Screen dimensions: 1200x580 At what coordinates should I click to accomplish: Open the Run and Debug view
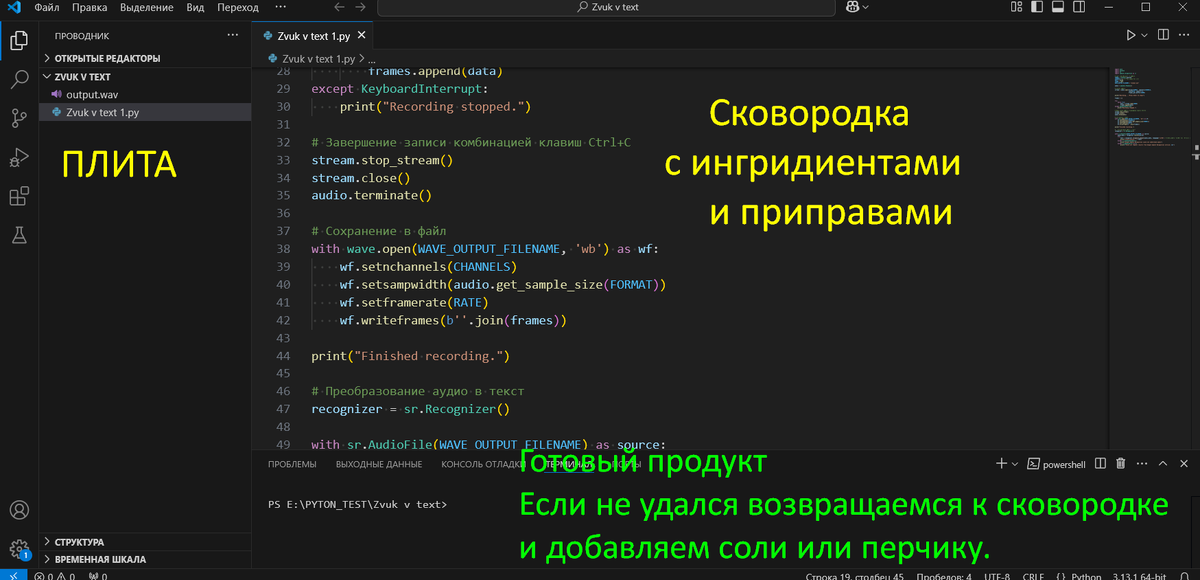pyautogui.click(x=19, y=157)
